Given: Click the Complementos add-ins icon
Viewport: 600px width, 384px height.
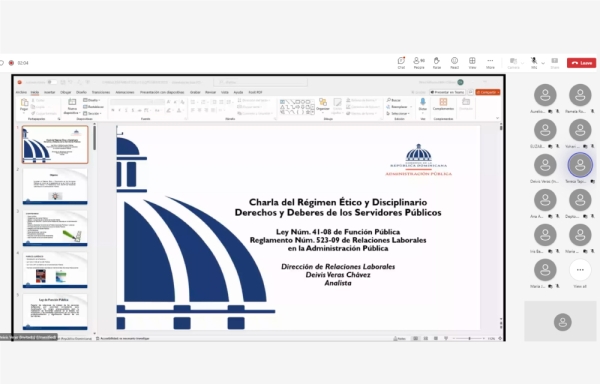Looking at the screenshot, I should [443, 104].
